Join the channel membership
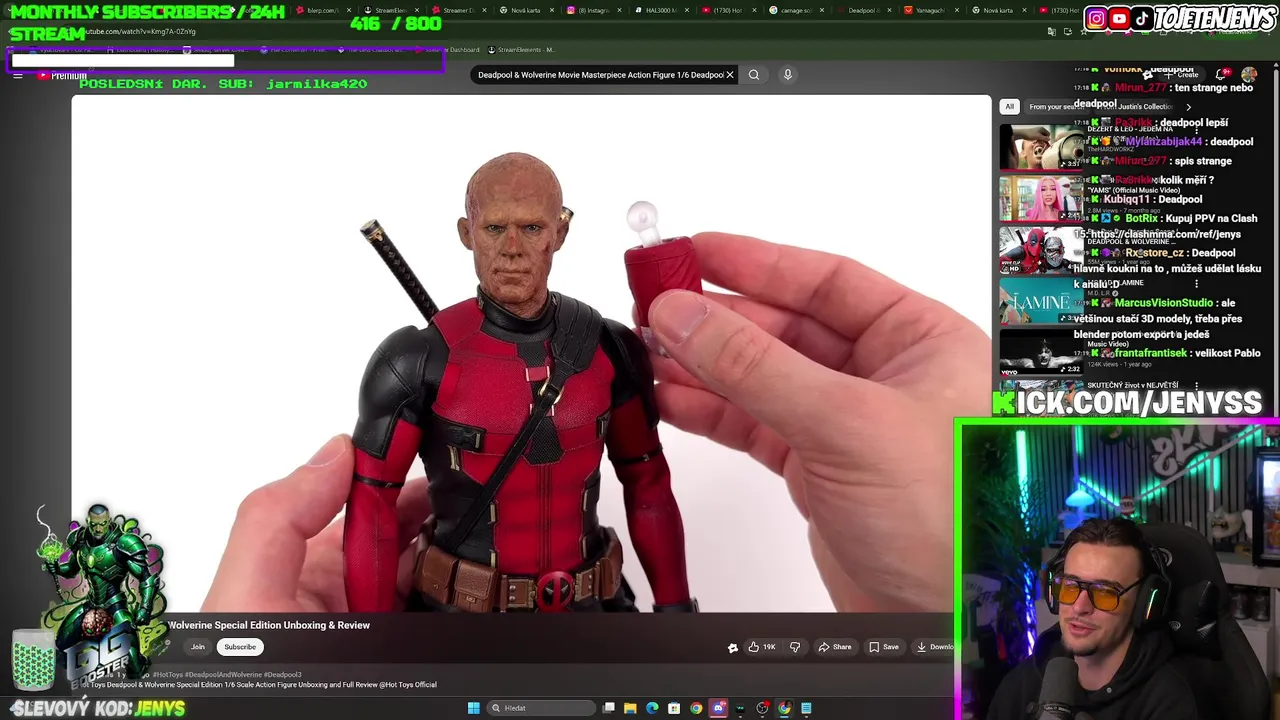The width and height of the screenshot is (1280, 720). click(x=198, y=647)
